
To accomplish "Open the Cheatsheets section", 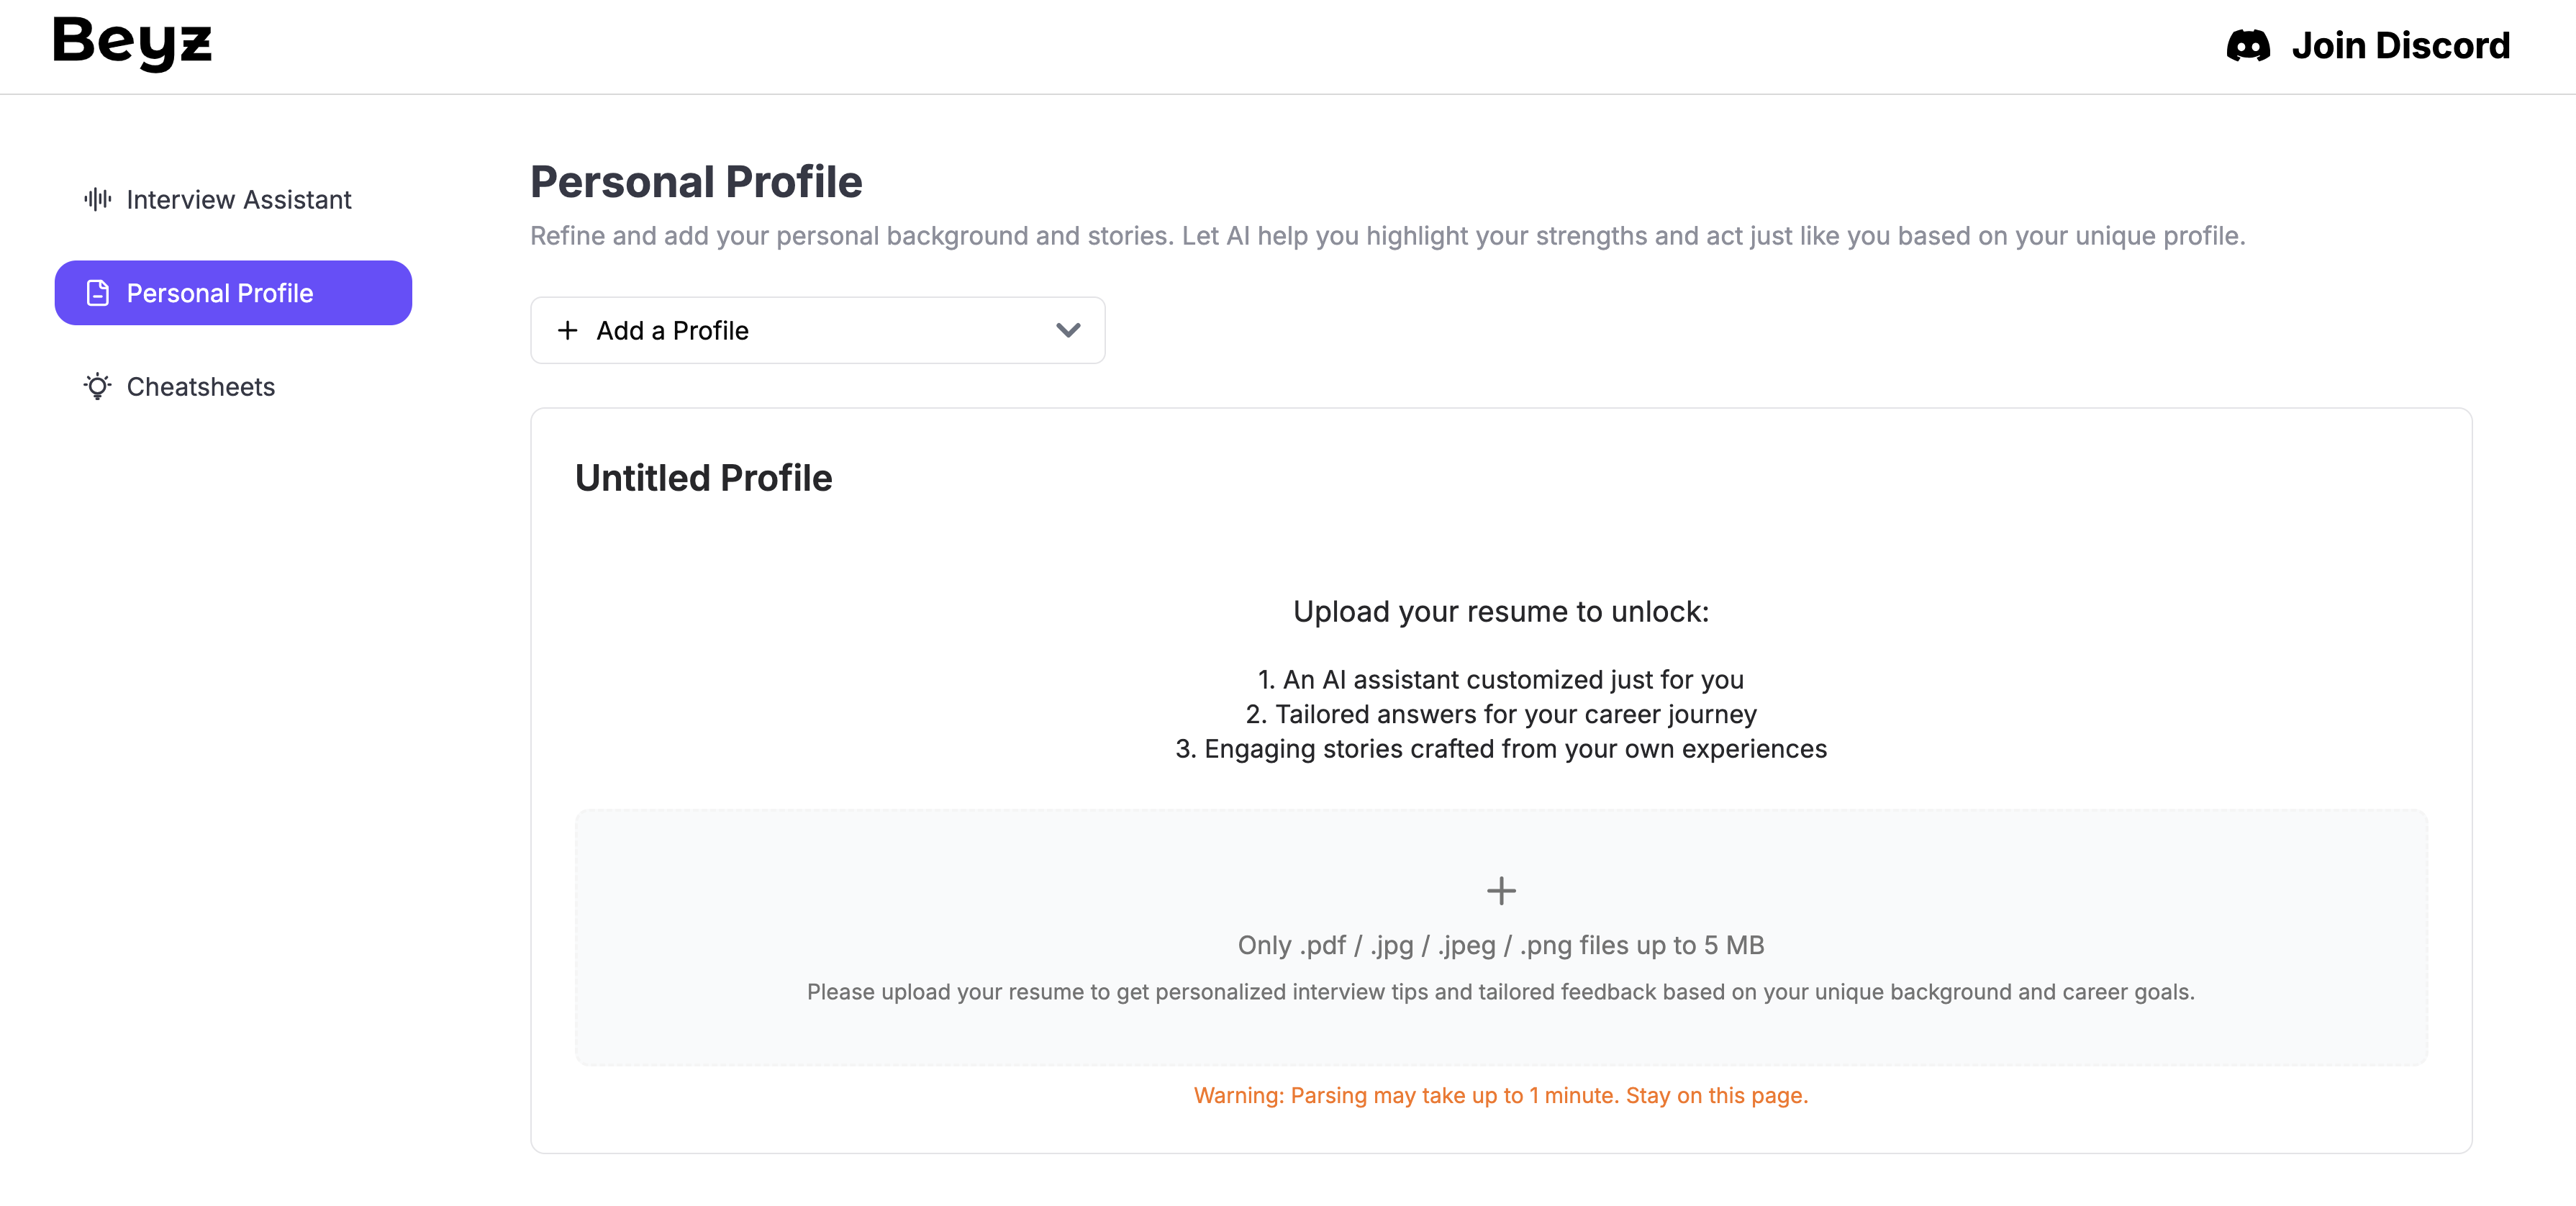I will pyautogui.click(x=200, y=387).
